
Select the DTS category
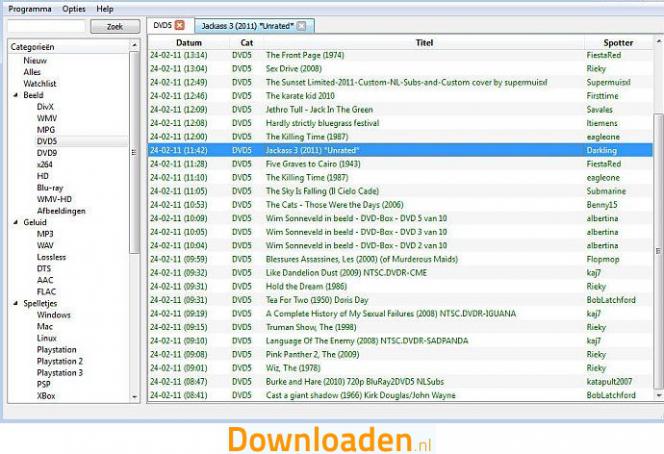point(44,269)
